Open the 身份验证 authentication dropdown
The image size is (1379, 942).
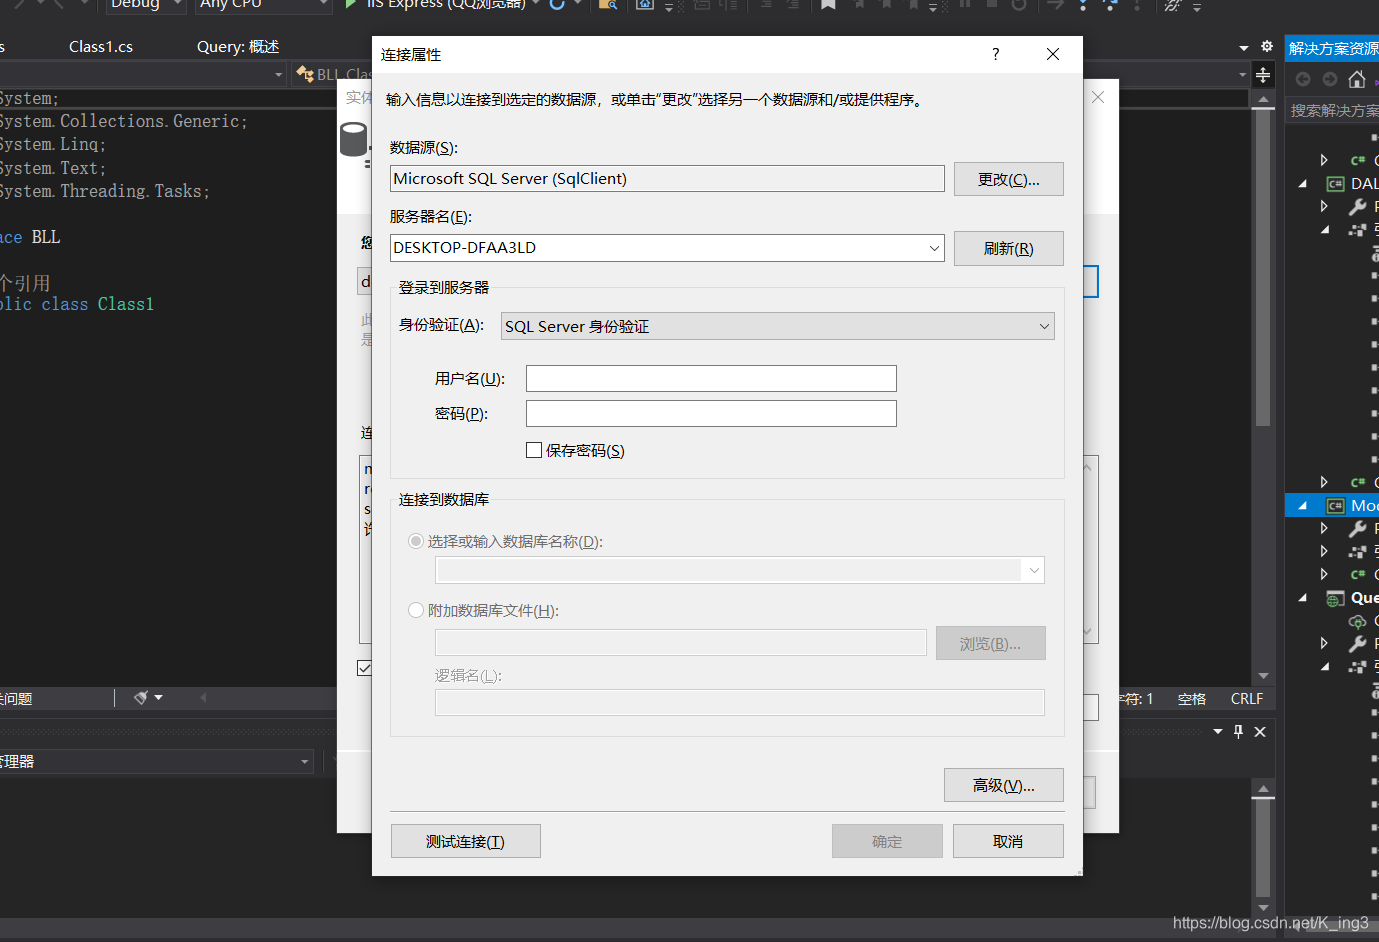1044,326
